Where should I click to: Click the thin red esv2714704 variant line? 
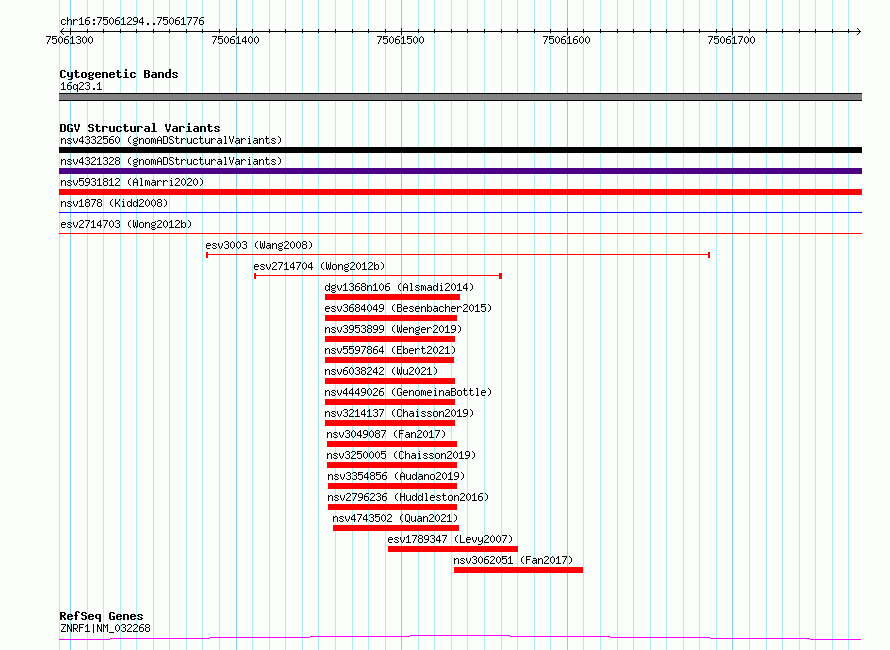coord(378,276)
